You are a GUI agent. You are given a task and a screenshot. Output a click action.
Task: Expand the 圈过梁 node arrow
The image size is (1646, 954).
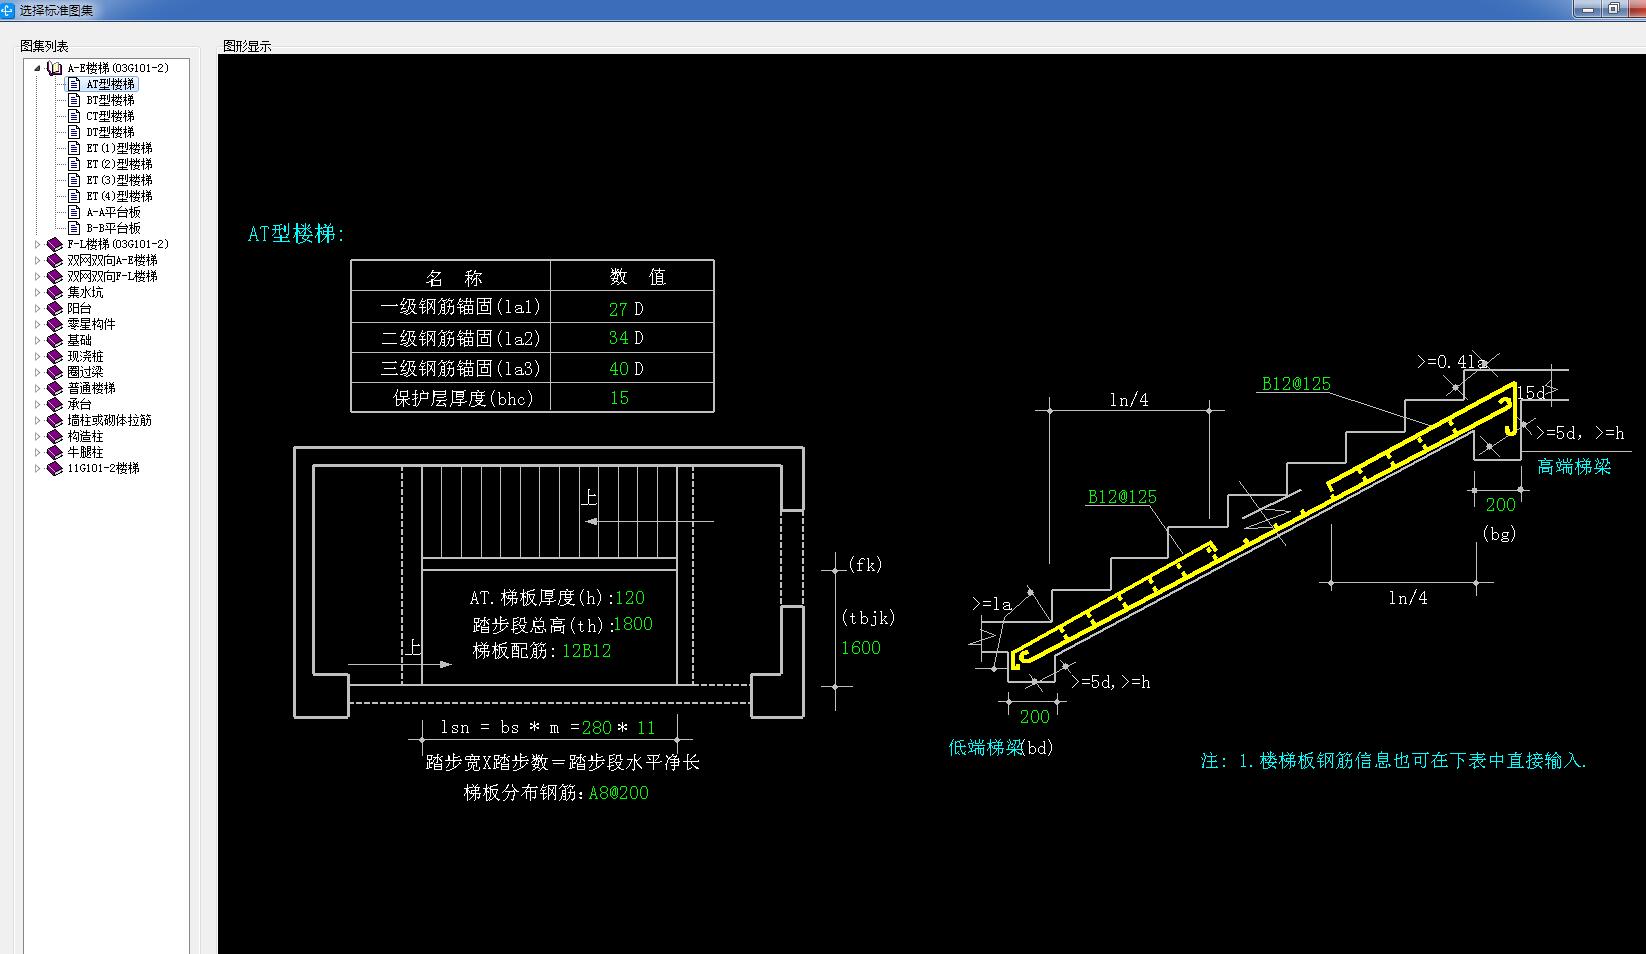pyautogui.click(x=38, y=372)
